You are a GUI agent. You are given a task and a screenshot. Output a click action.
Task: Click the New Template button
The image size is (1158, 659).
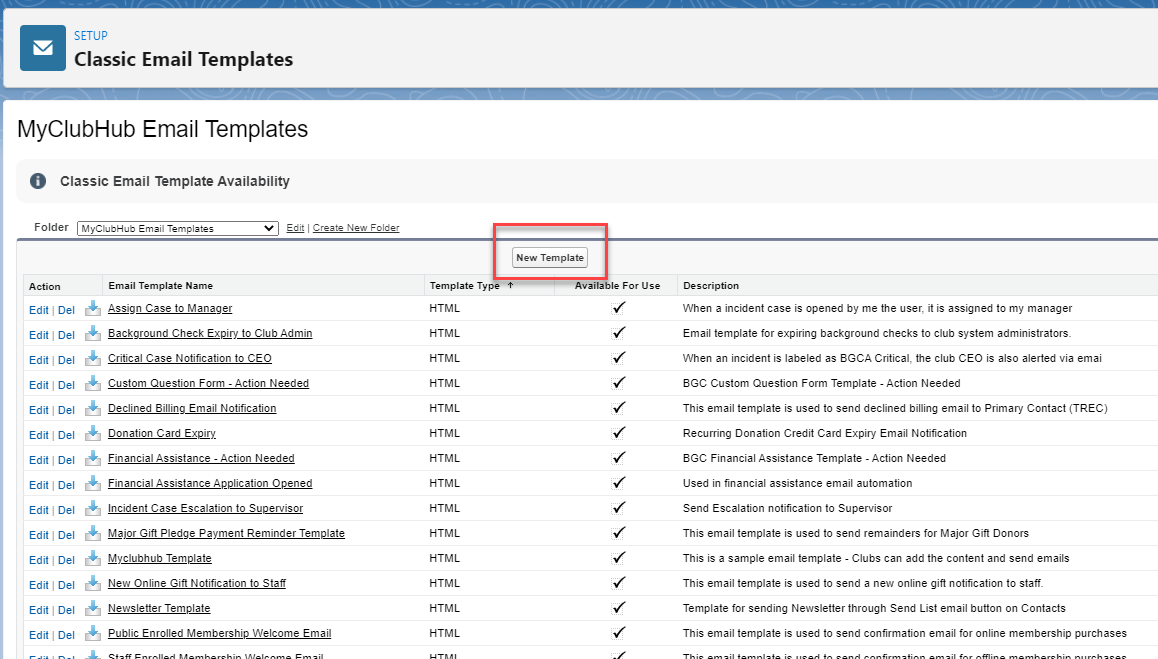point(549,257)
